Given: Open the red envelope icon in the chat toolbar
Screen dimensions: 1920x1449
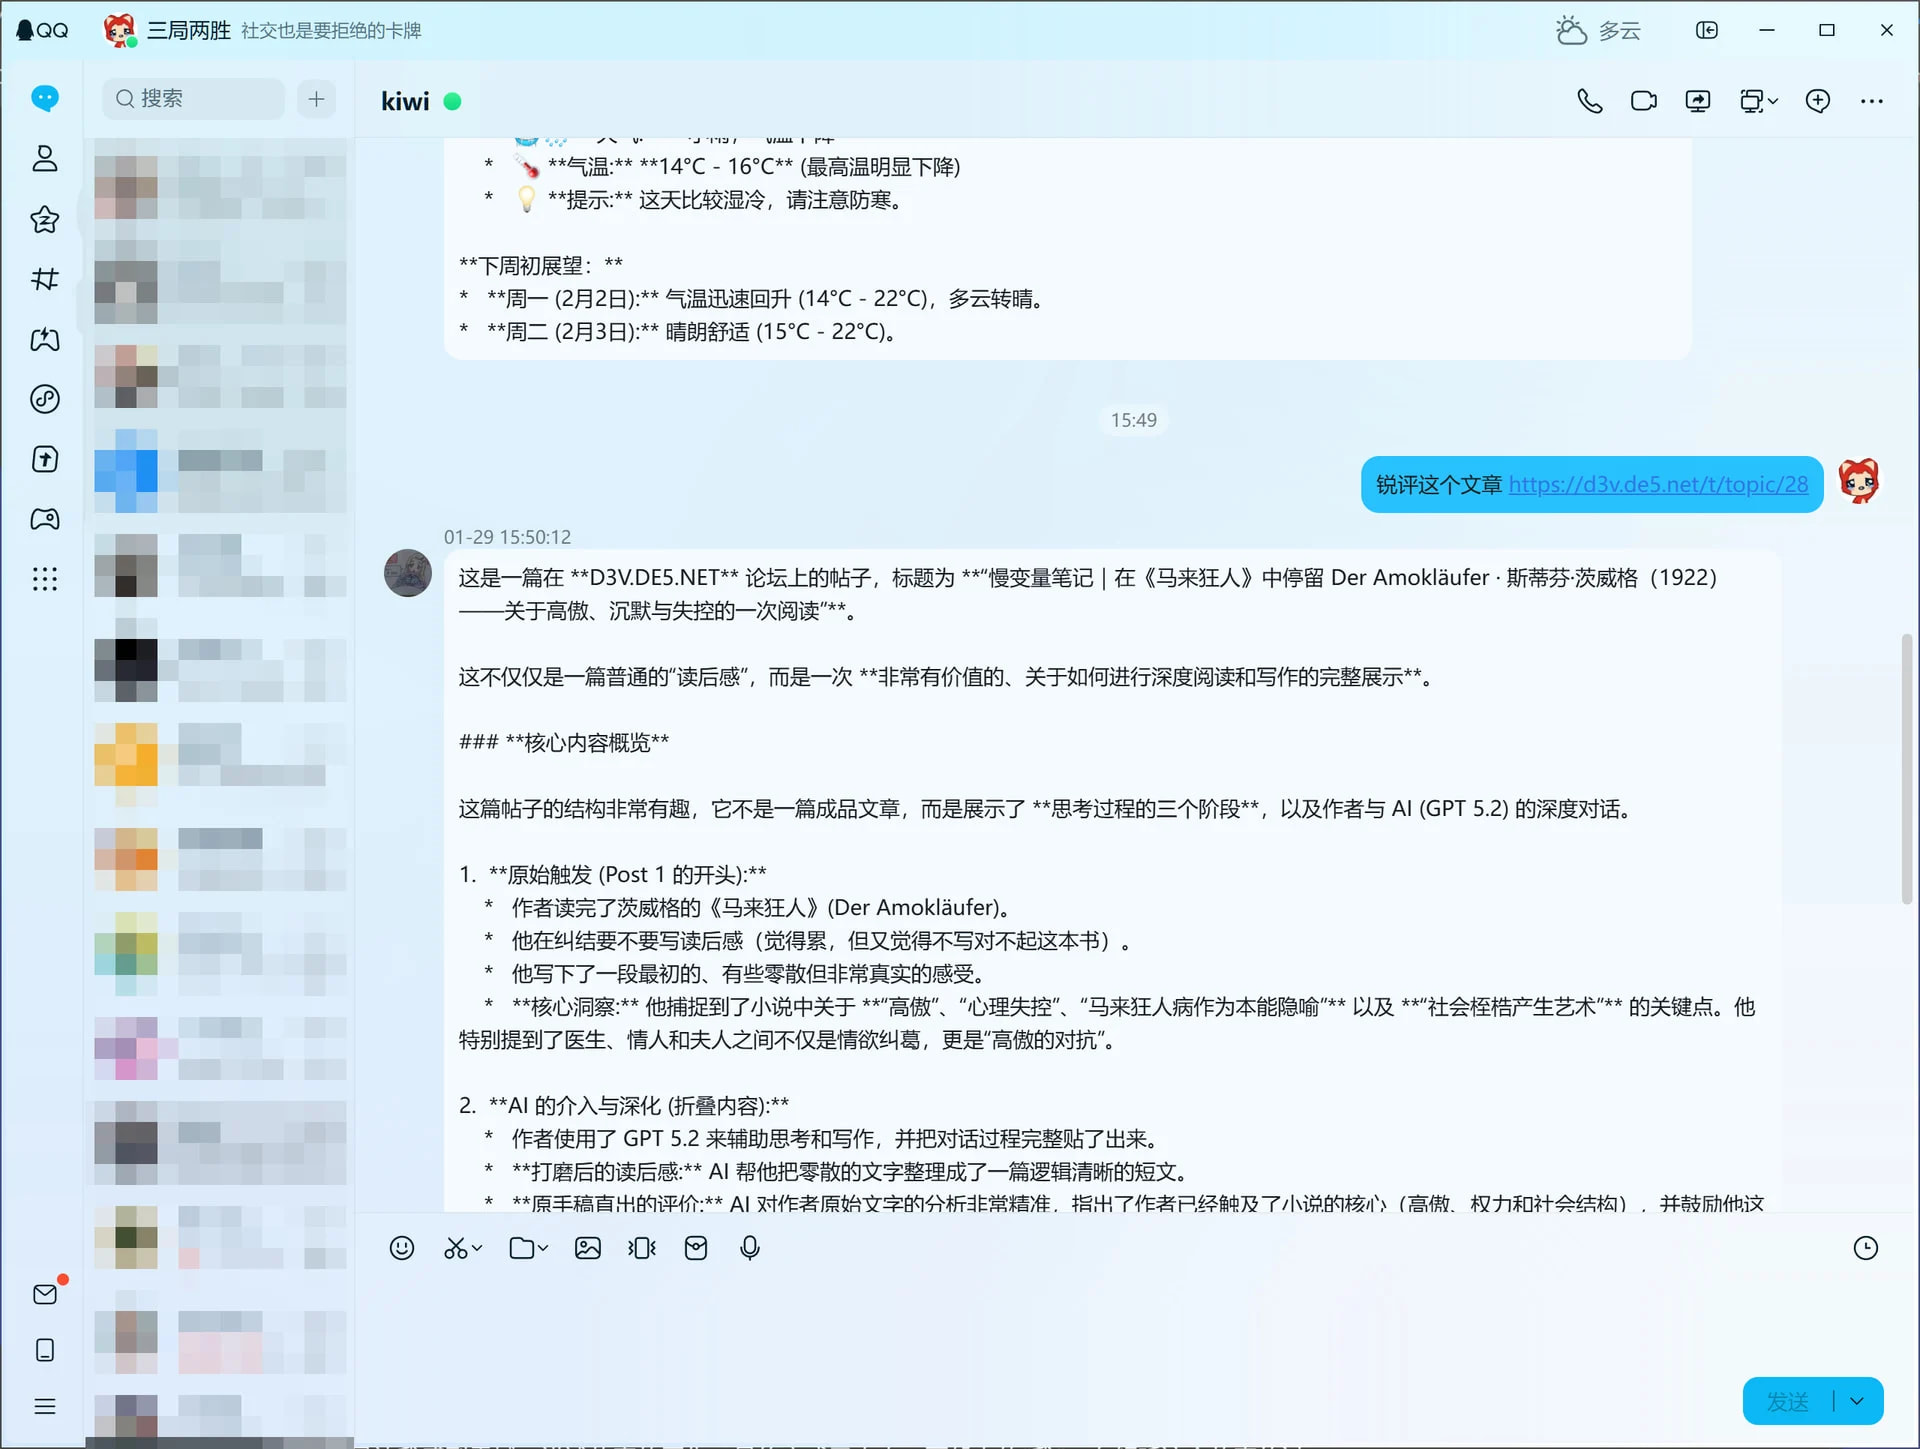Looking at the screenshot, I should (x=696, y=1248).
